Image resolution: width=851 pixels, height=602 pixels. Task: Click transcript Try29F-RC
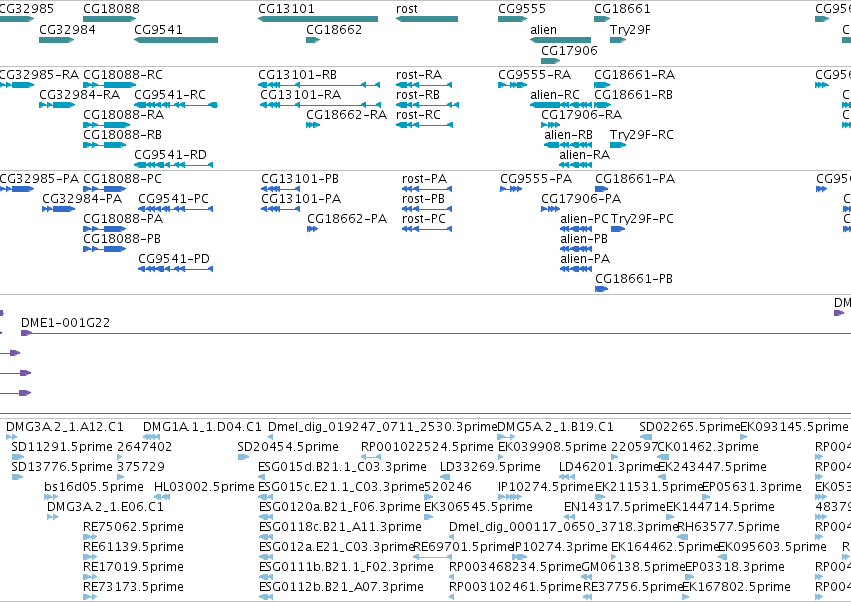click(642, 134)
